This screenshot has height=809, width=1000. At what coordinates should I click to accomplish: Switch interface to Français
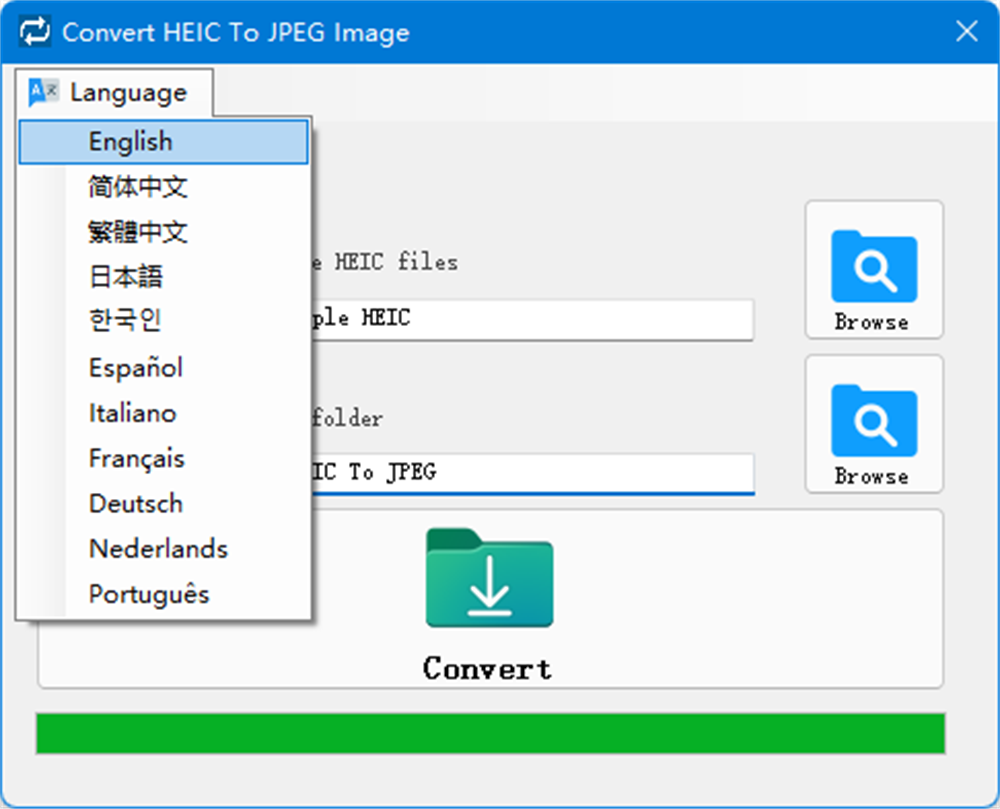(137, 458)
